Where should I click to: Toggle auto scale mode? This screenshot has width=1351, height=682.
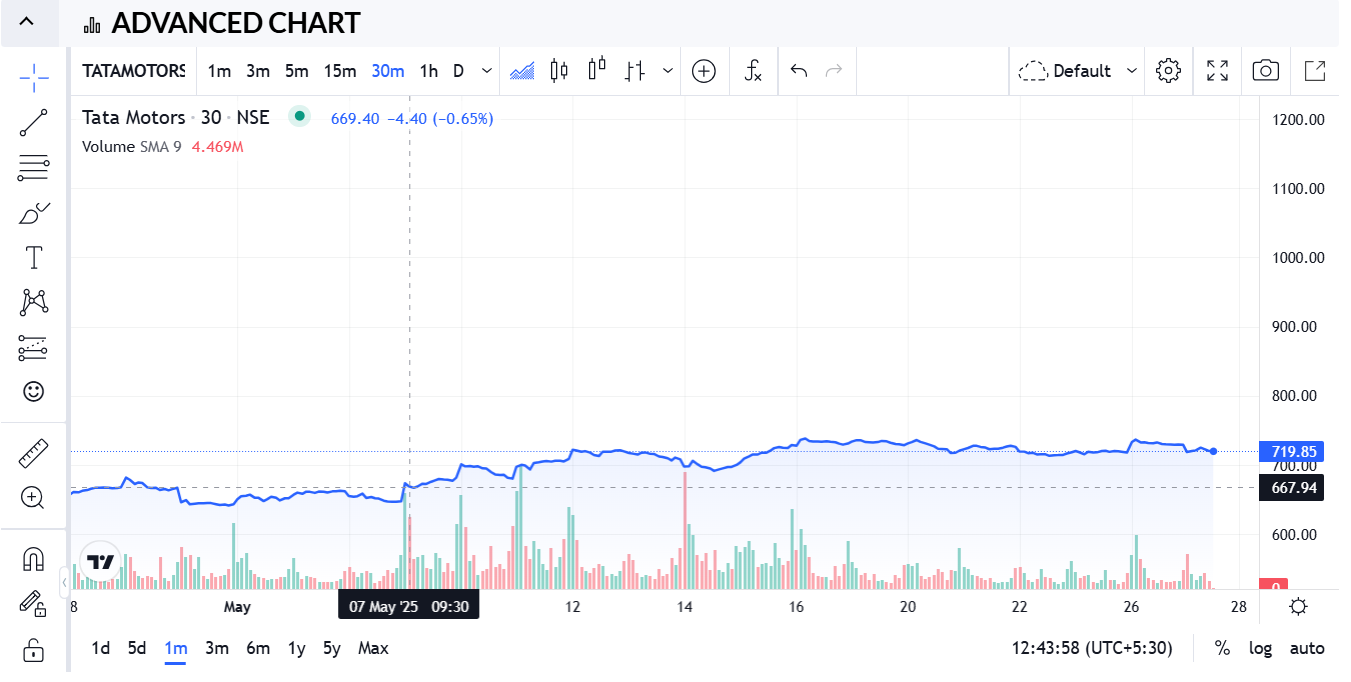click(1307, 648)
